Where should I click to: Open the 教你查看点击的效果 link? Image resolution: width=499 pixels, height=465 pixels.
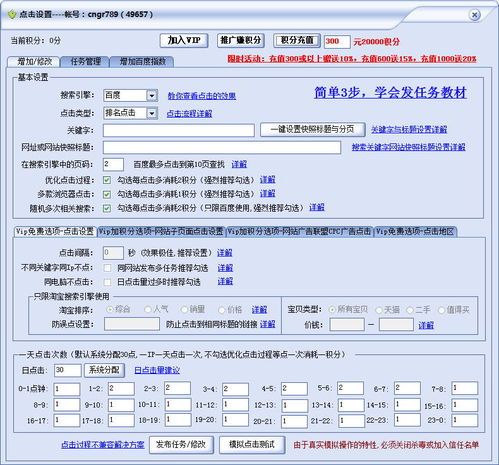(x=202, y=96)
